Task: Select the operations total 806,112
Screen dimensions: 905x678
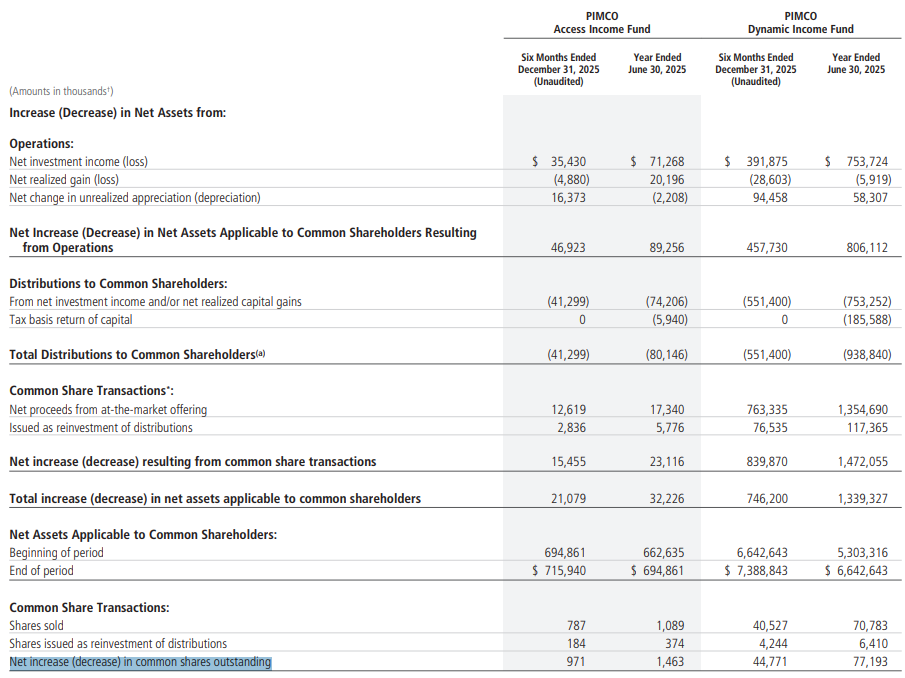Action: (x=867, y=248)
